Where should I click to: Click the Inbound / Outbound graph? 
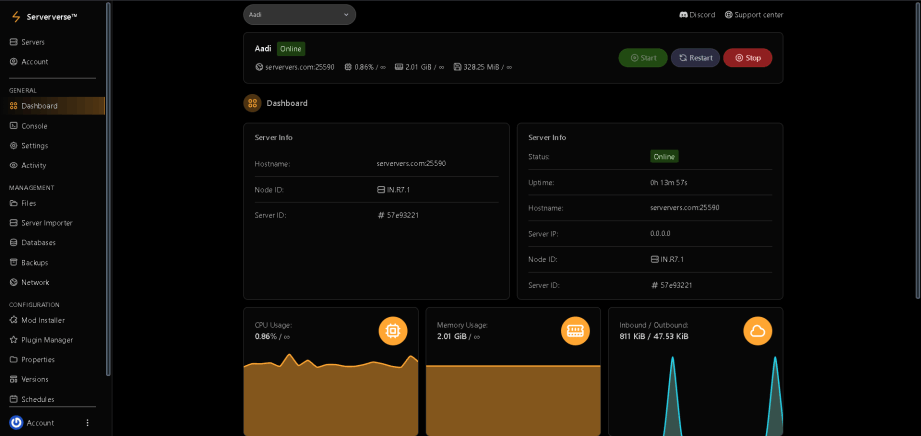[x=695, y=395]
